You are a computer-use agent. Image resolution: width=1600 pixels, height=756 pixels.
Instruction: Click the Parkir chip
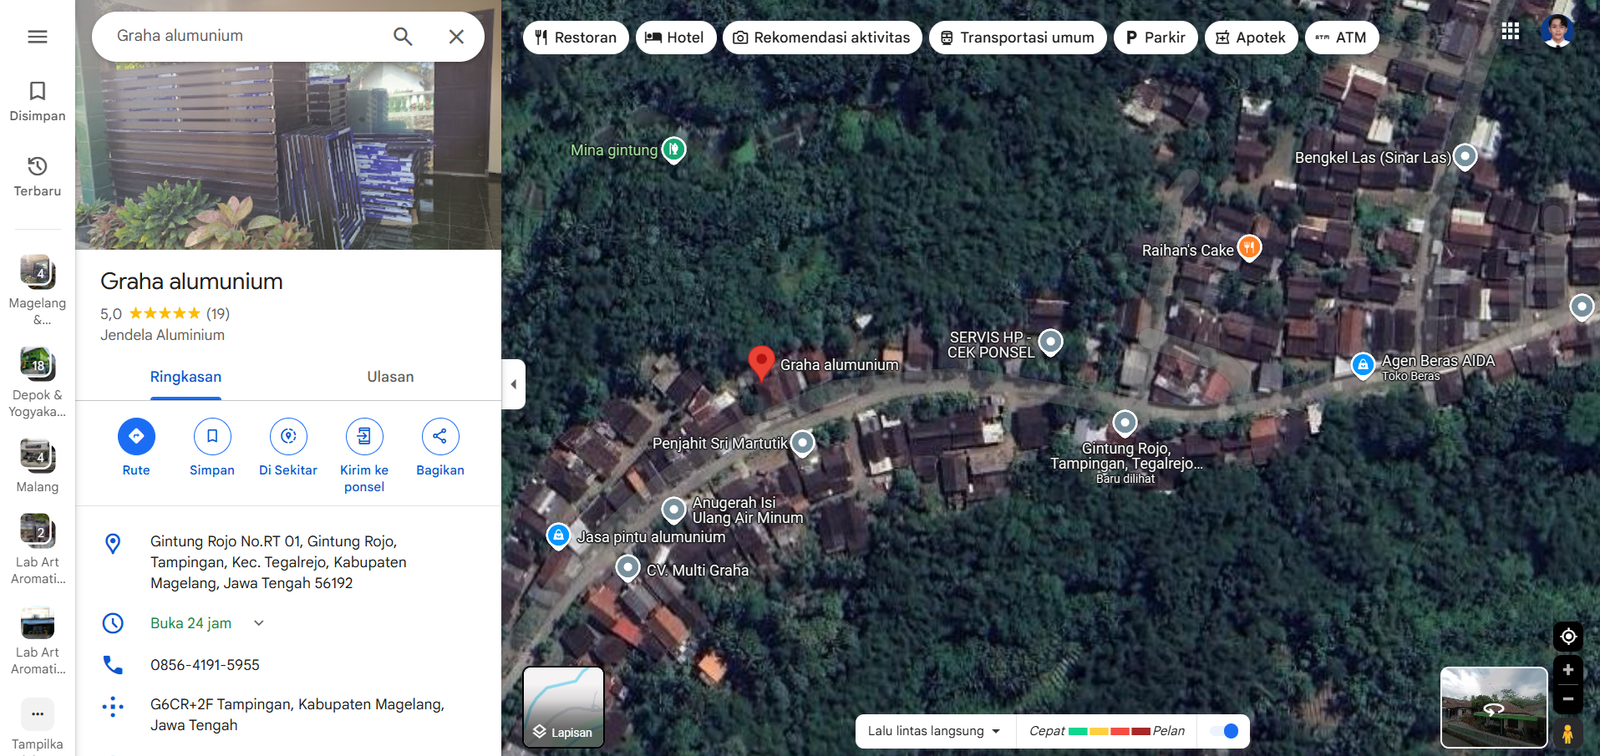(x=1155, y=37)
